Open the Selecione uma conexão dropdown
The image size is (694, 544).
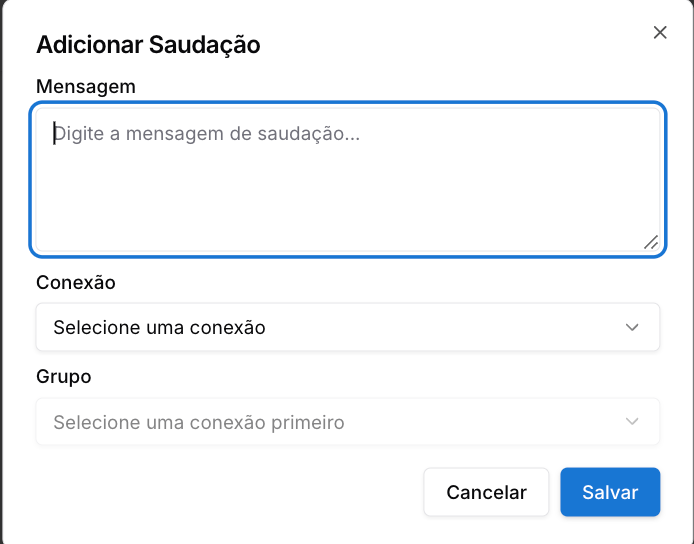pyautogui.click(x=347, y=327)
